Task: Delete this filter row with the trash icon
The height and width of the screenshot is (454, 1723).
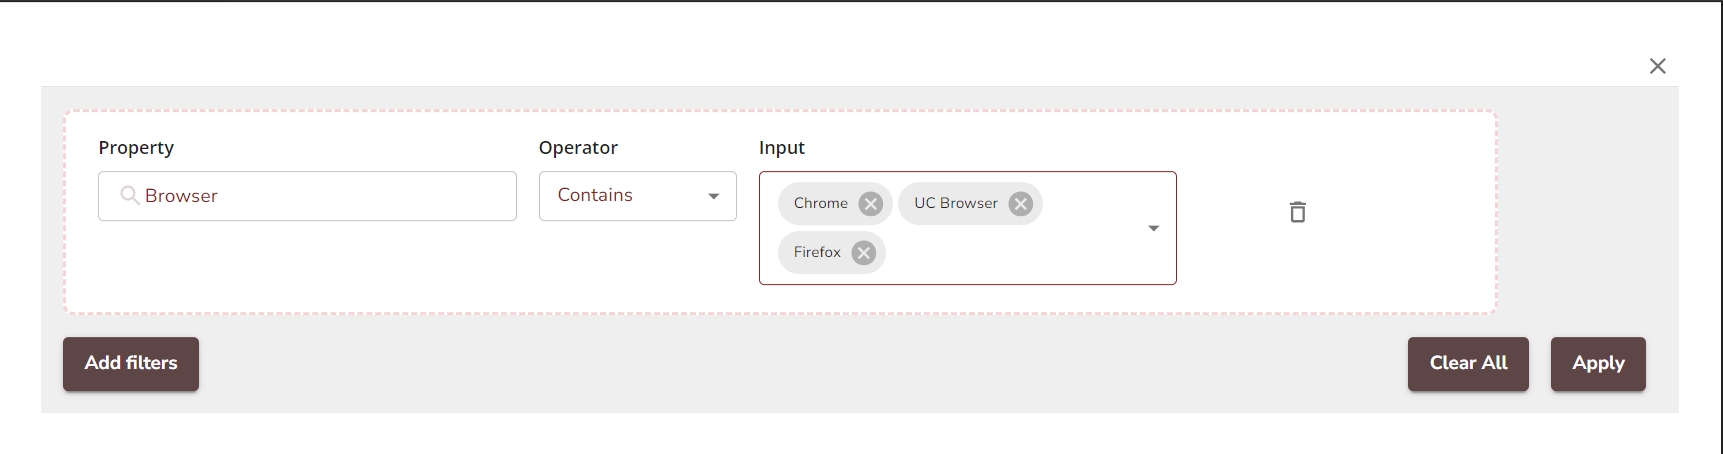Action: coord(1297,212)
